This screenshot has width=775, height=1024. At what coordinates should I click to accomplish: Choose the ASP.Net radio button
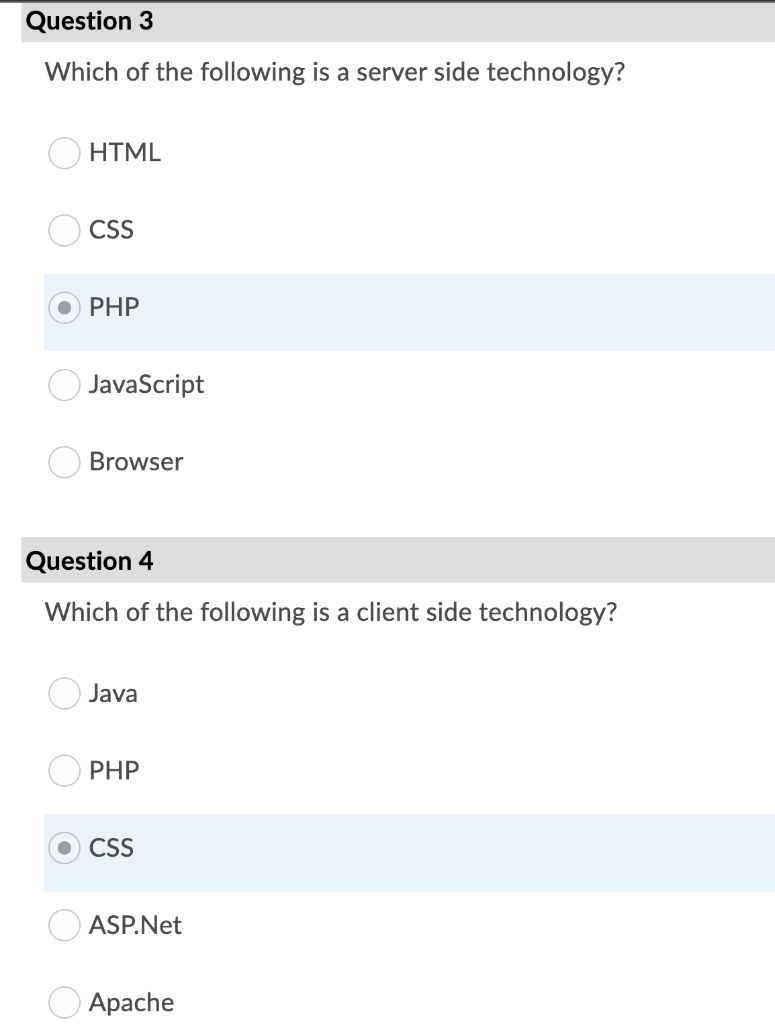(x=64, y=925)
